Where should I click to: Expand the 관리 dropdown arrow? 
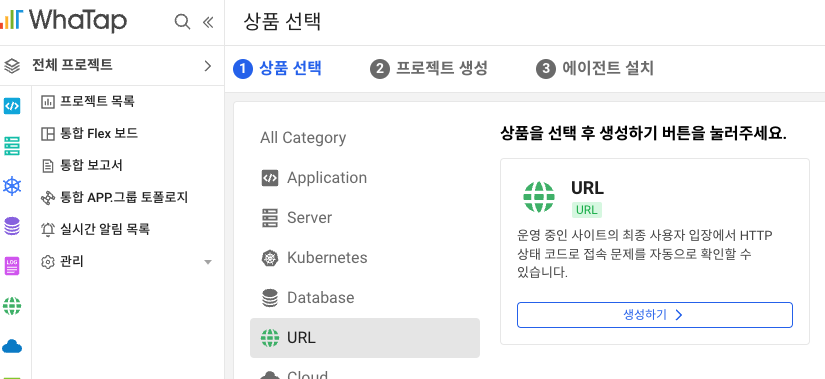coord(208,262)
